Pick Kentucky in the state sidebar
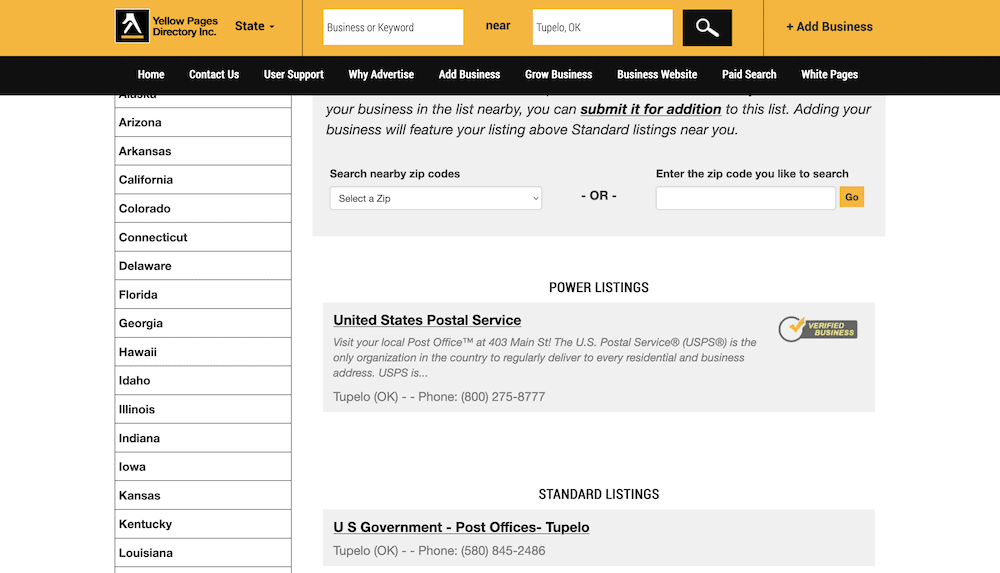Image resolution: width=1000 pixels, height=573 pixels. [x=145, y=524]
